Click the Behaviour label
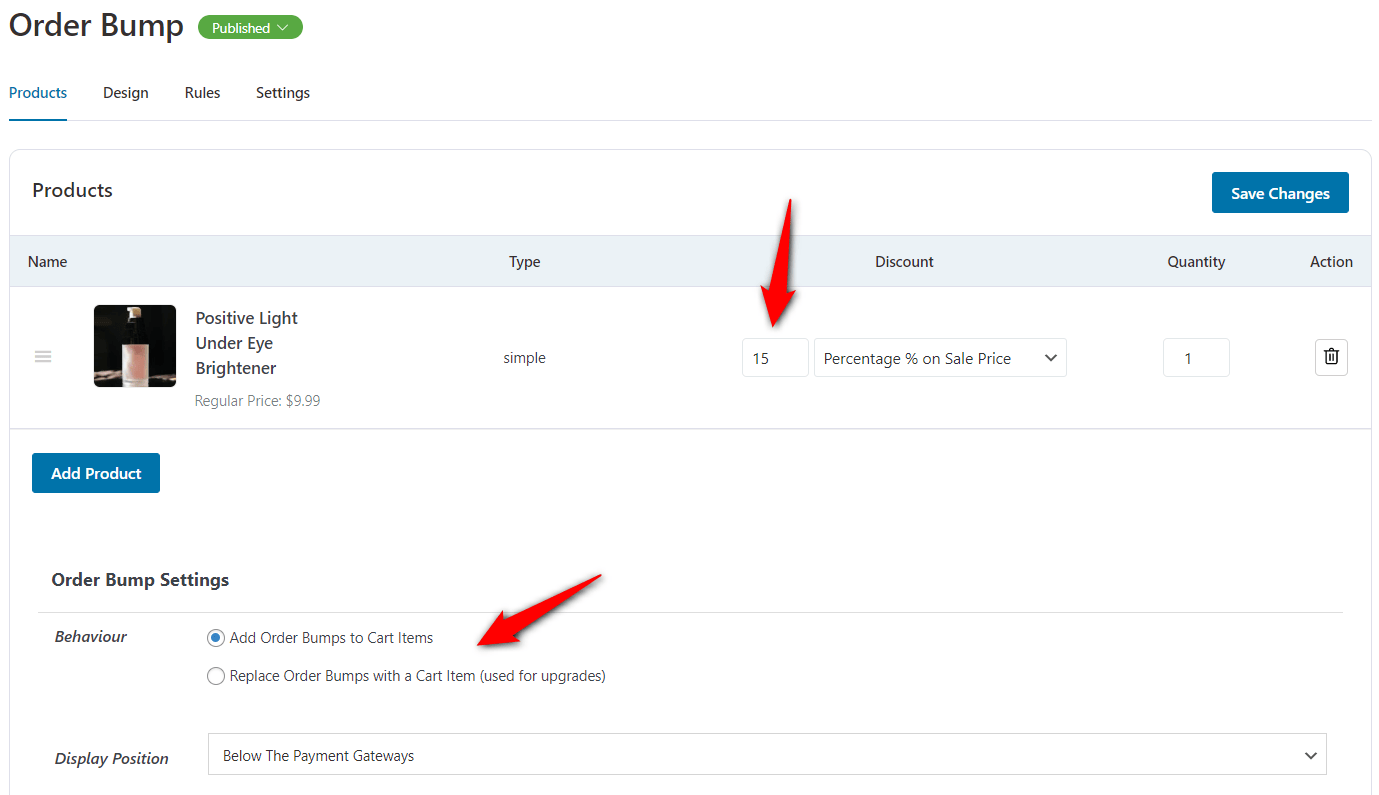 pos(91,637)
